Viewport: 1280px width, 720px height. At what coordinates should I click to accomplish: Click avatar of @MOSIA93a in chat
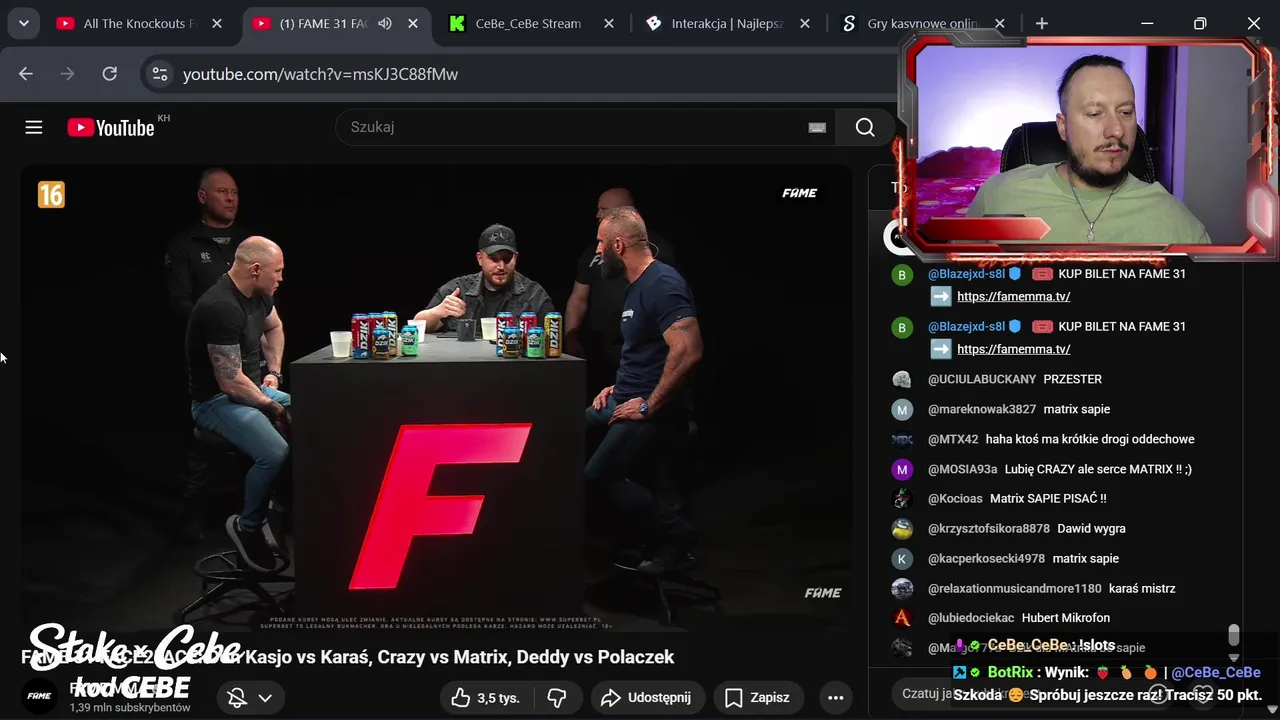[902, 469]
